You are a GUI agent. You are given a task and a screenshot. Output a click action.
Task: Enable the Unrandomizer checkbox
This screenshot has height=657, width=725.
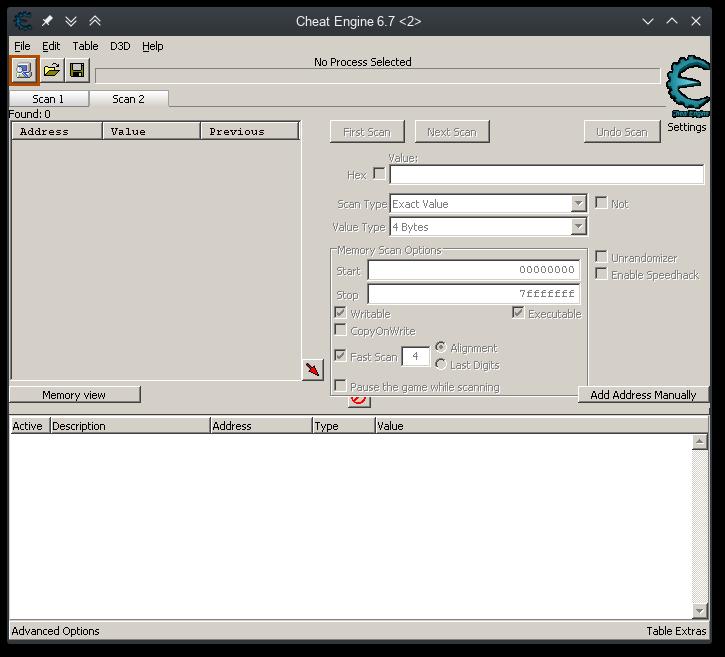(x=601, y=256)
